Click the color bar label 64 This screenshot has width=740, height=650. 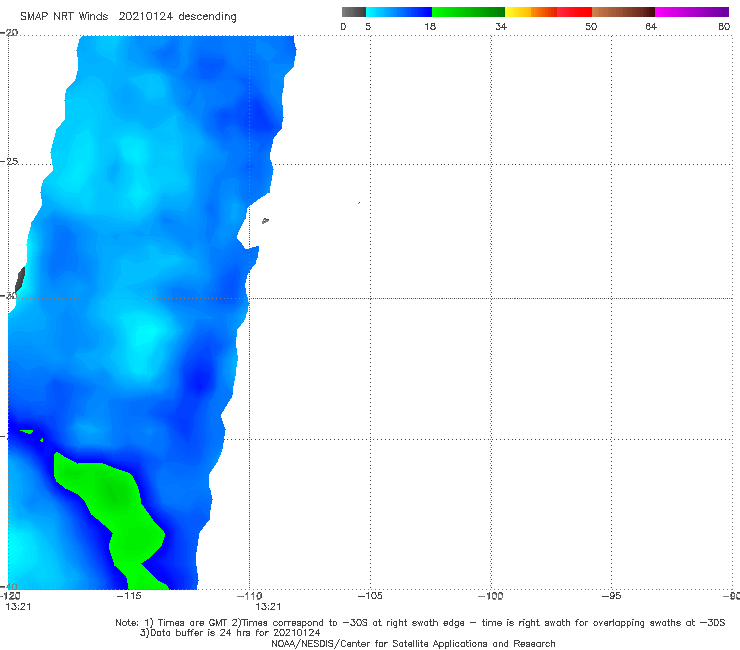point(651,27)
